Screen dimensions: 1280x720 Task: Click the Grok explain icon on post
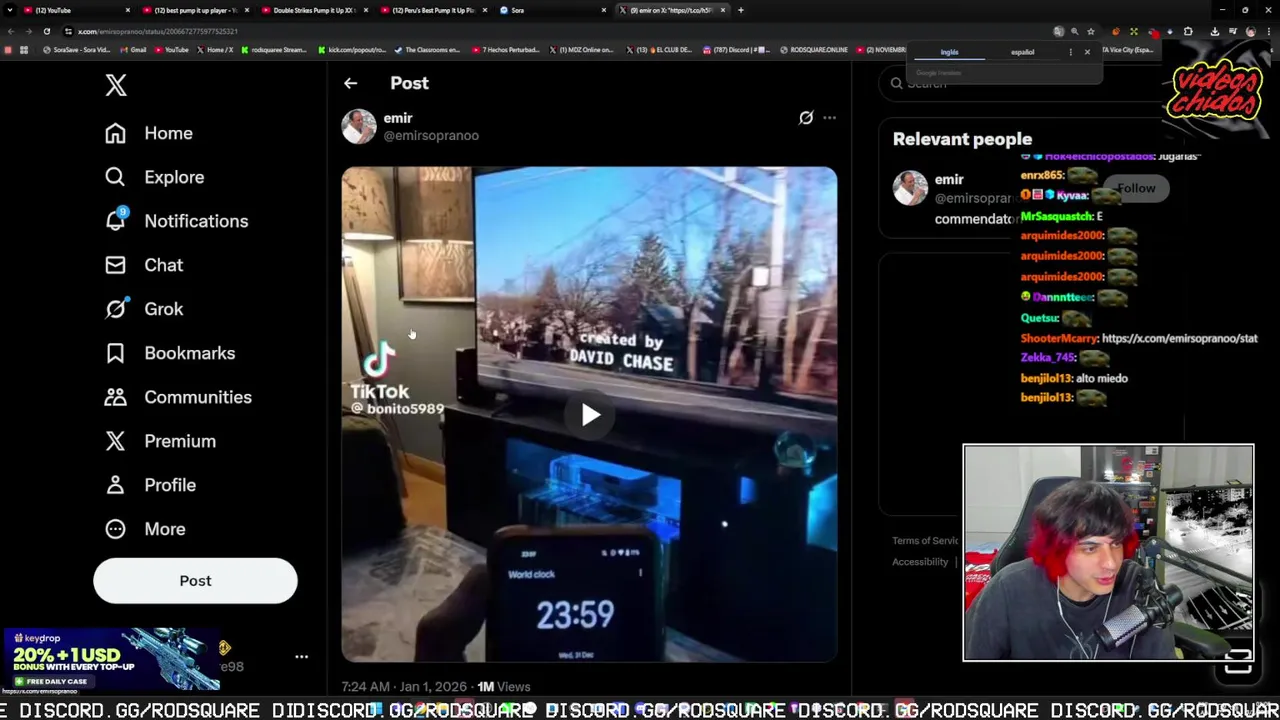tap(806, 118)
